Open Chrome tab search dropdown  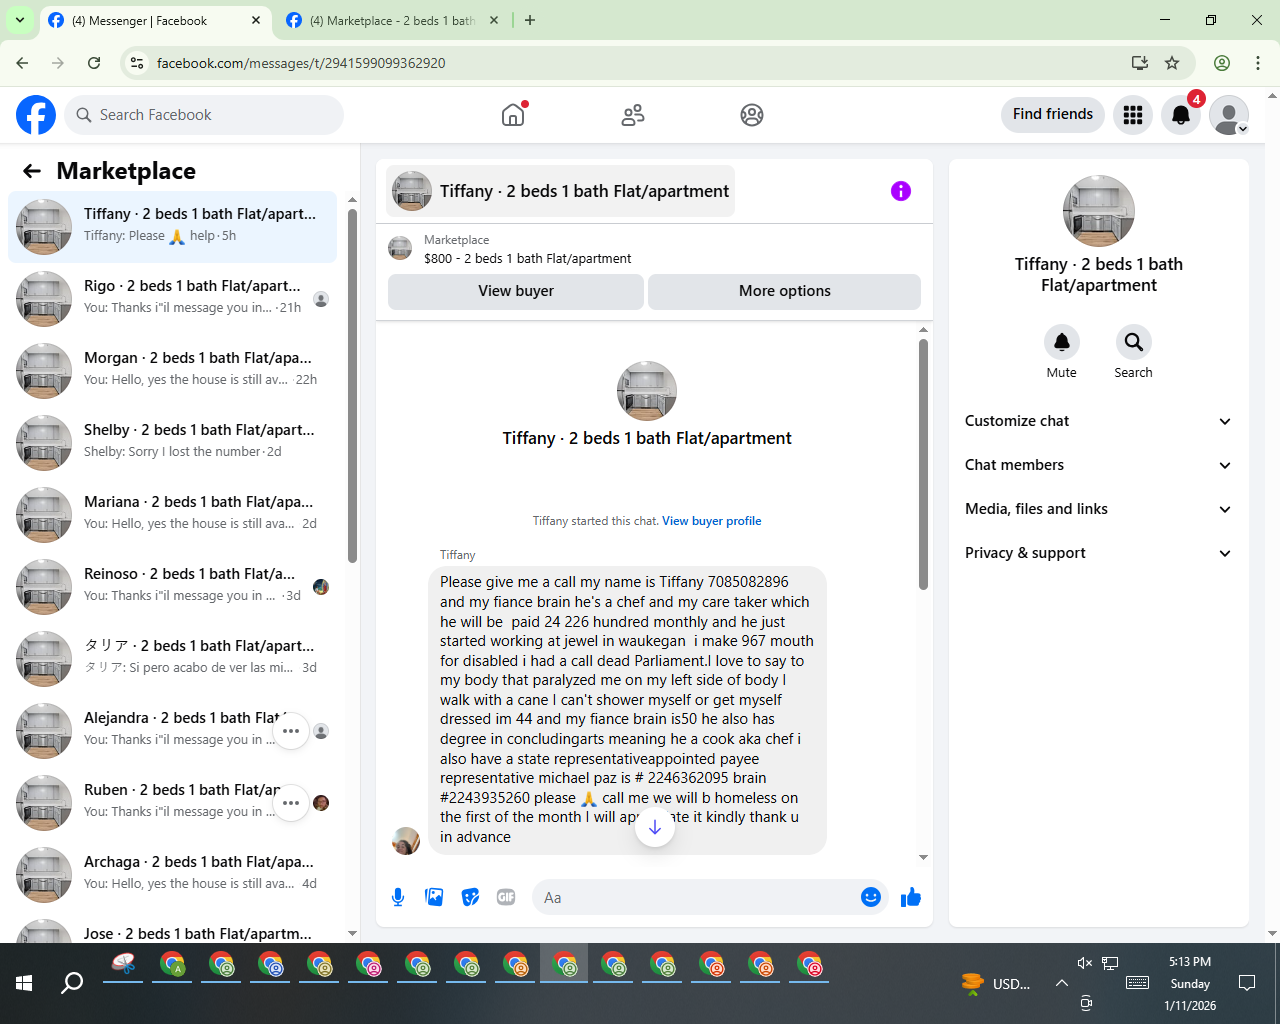click(20, 20)
